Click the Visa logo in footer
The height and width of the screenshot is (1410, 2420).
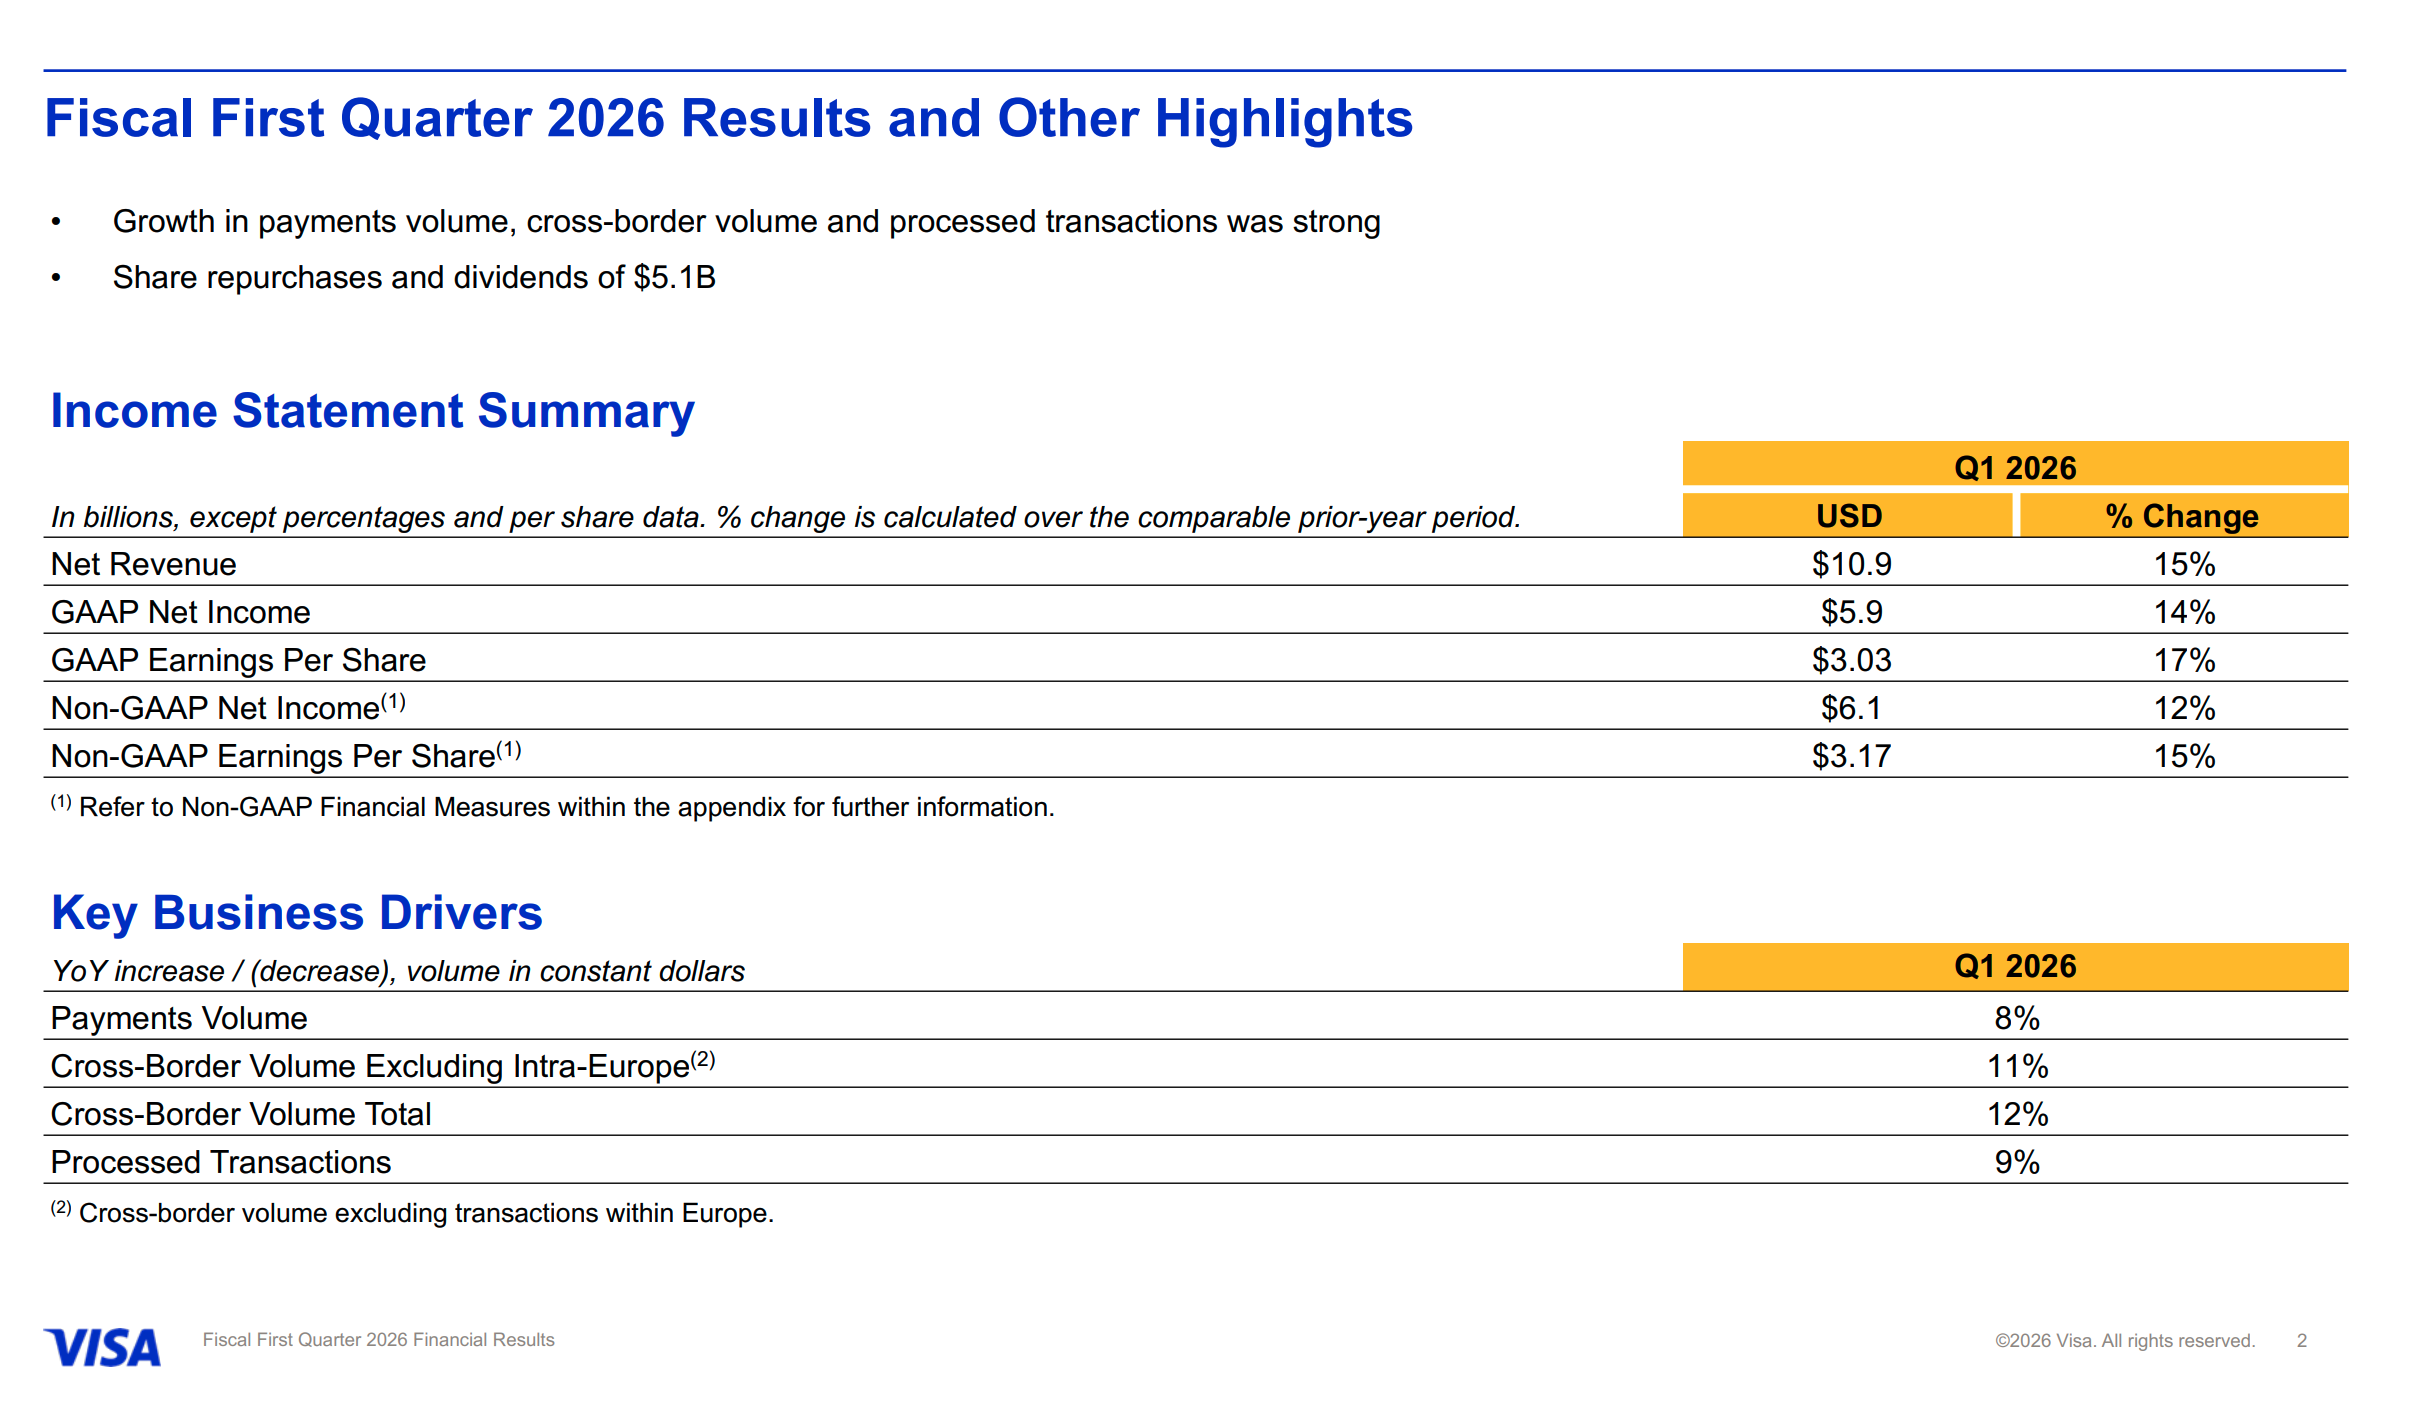tap(102, 1347)
